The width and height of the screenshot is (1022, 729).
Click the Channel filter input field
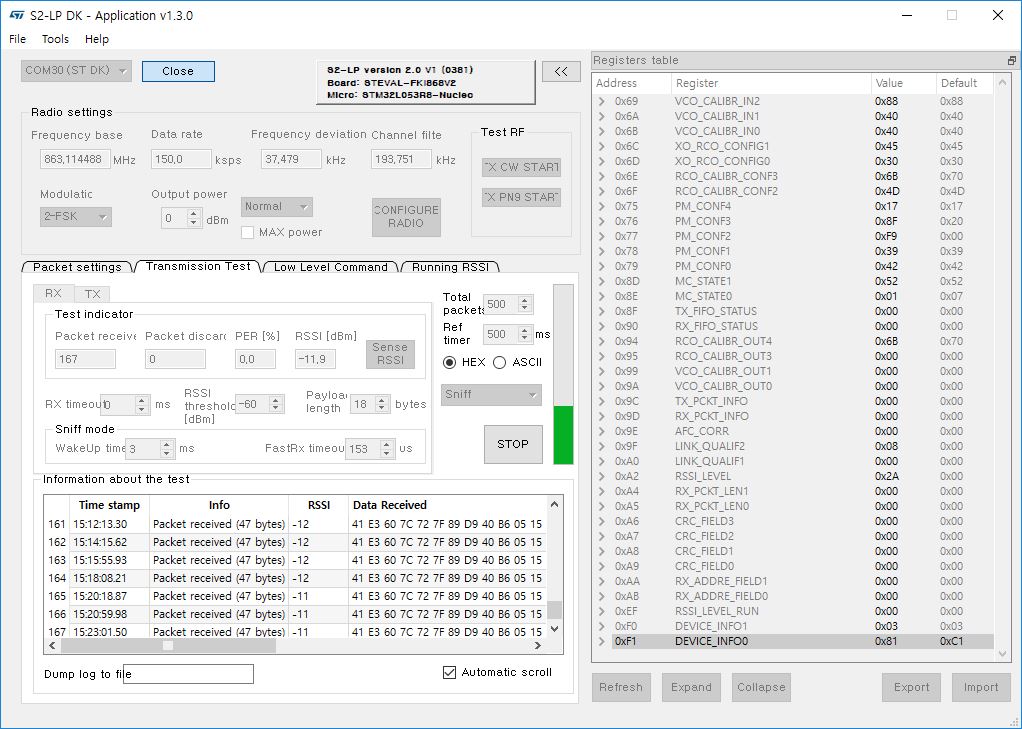[x=401, y=159]
